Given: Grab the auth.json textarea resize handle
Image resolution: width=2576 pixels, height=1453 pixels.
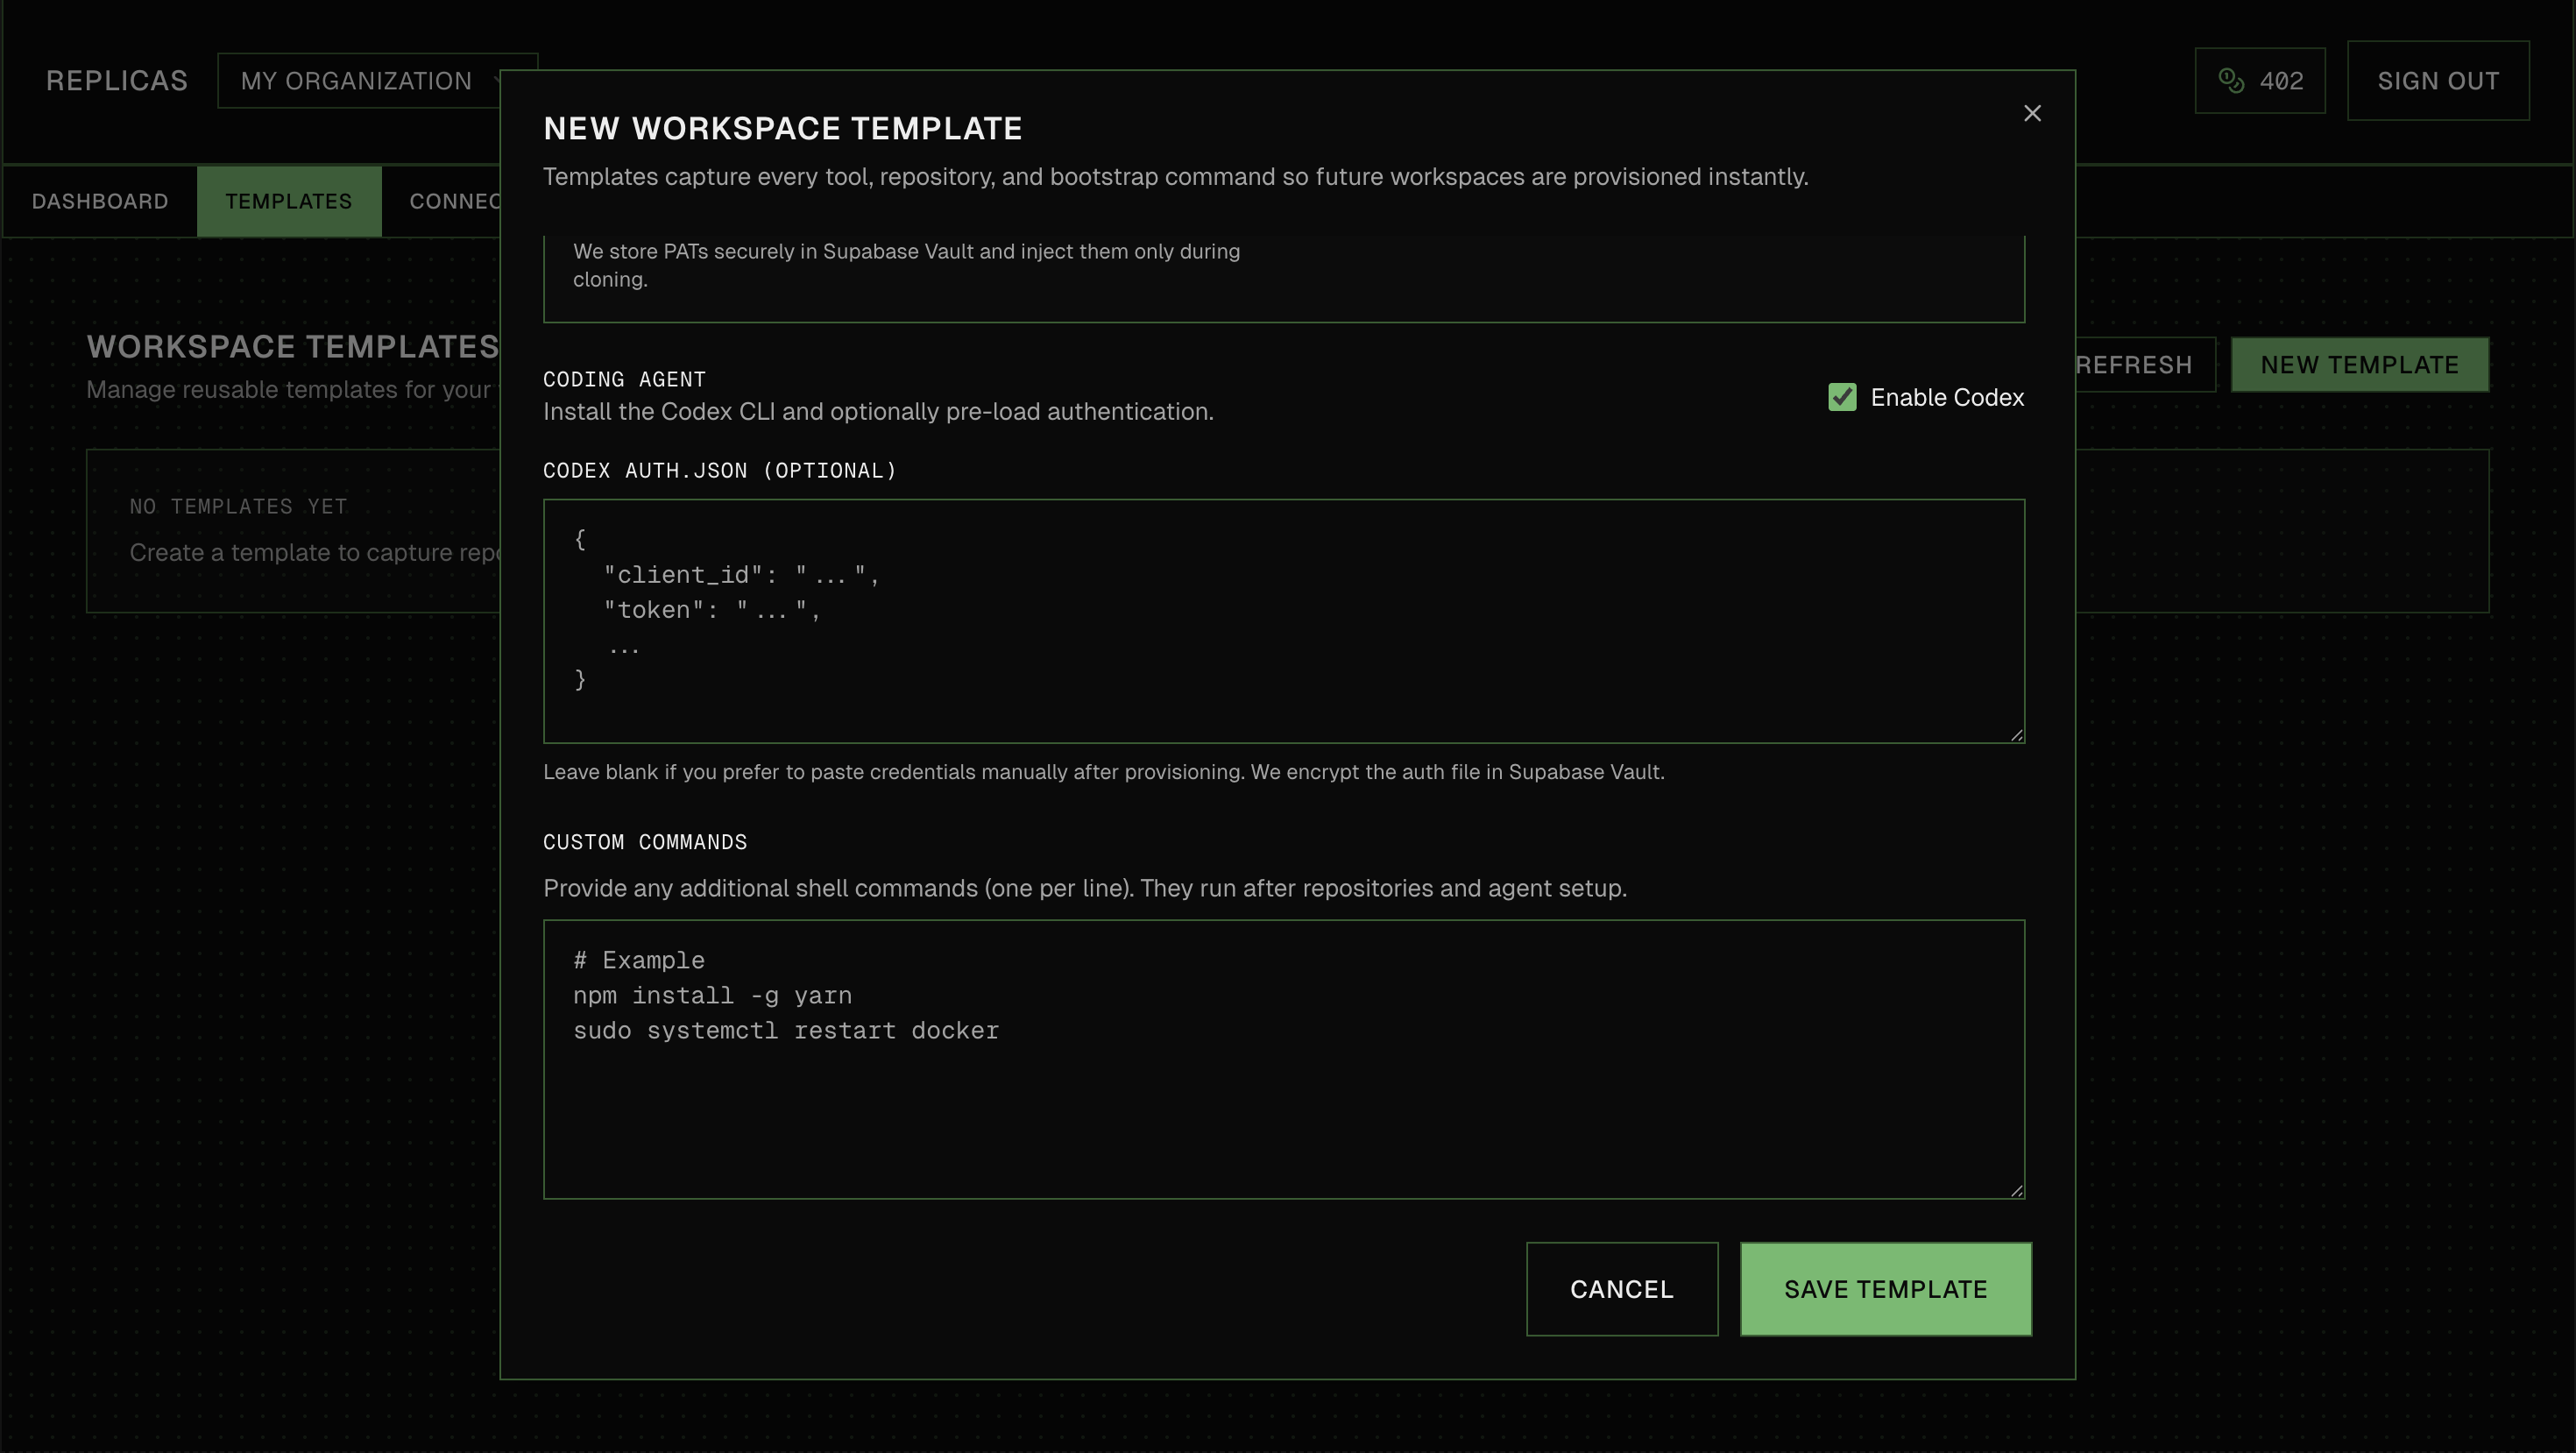Looking at the screenshot, I should pos(2016,735).
